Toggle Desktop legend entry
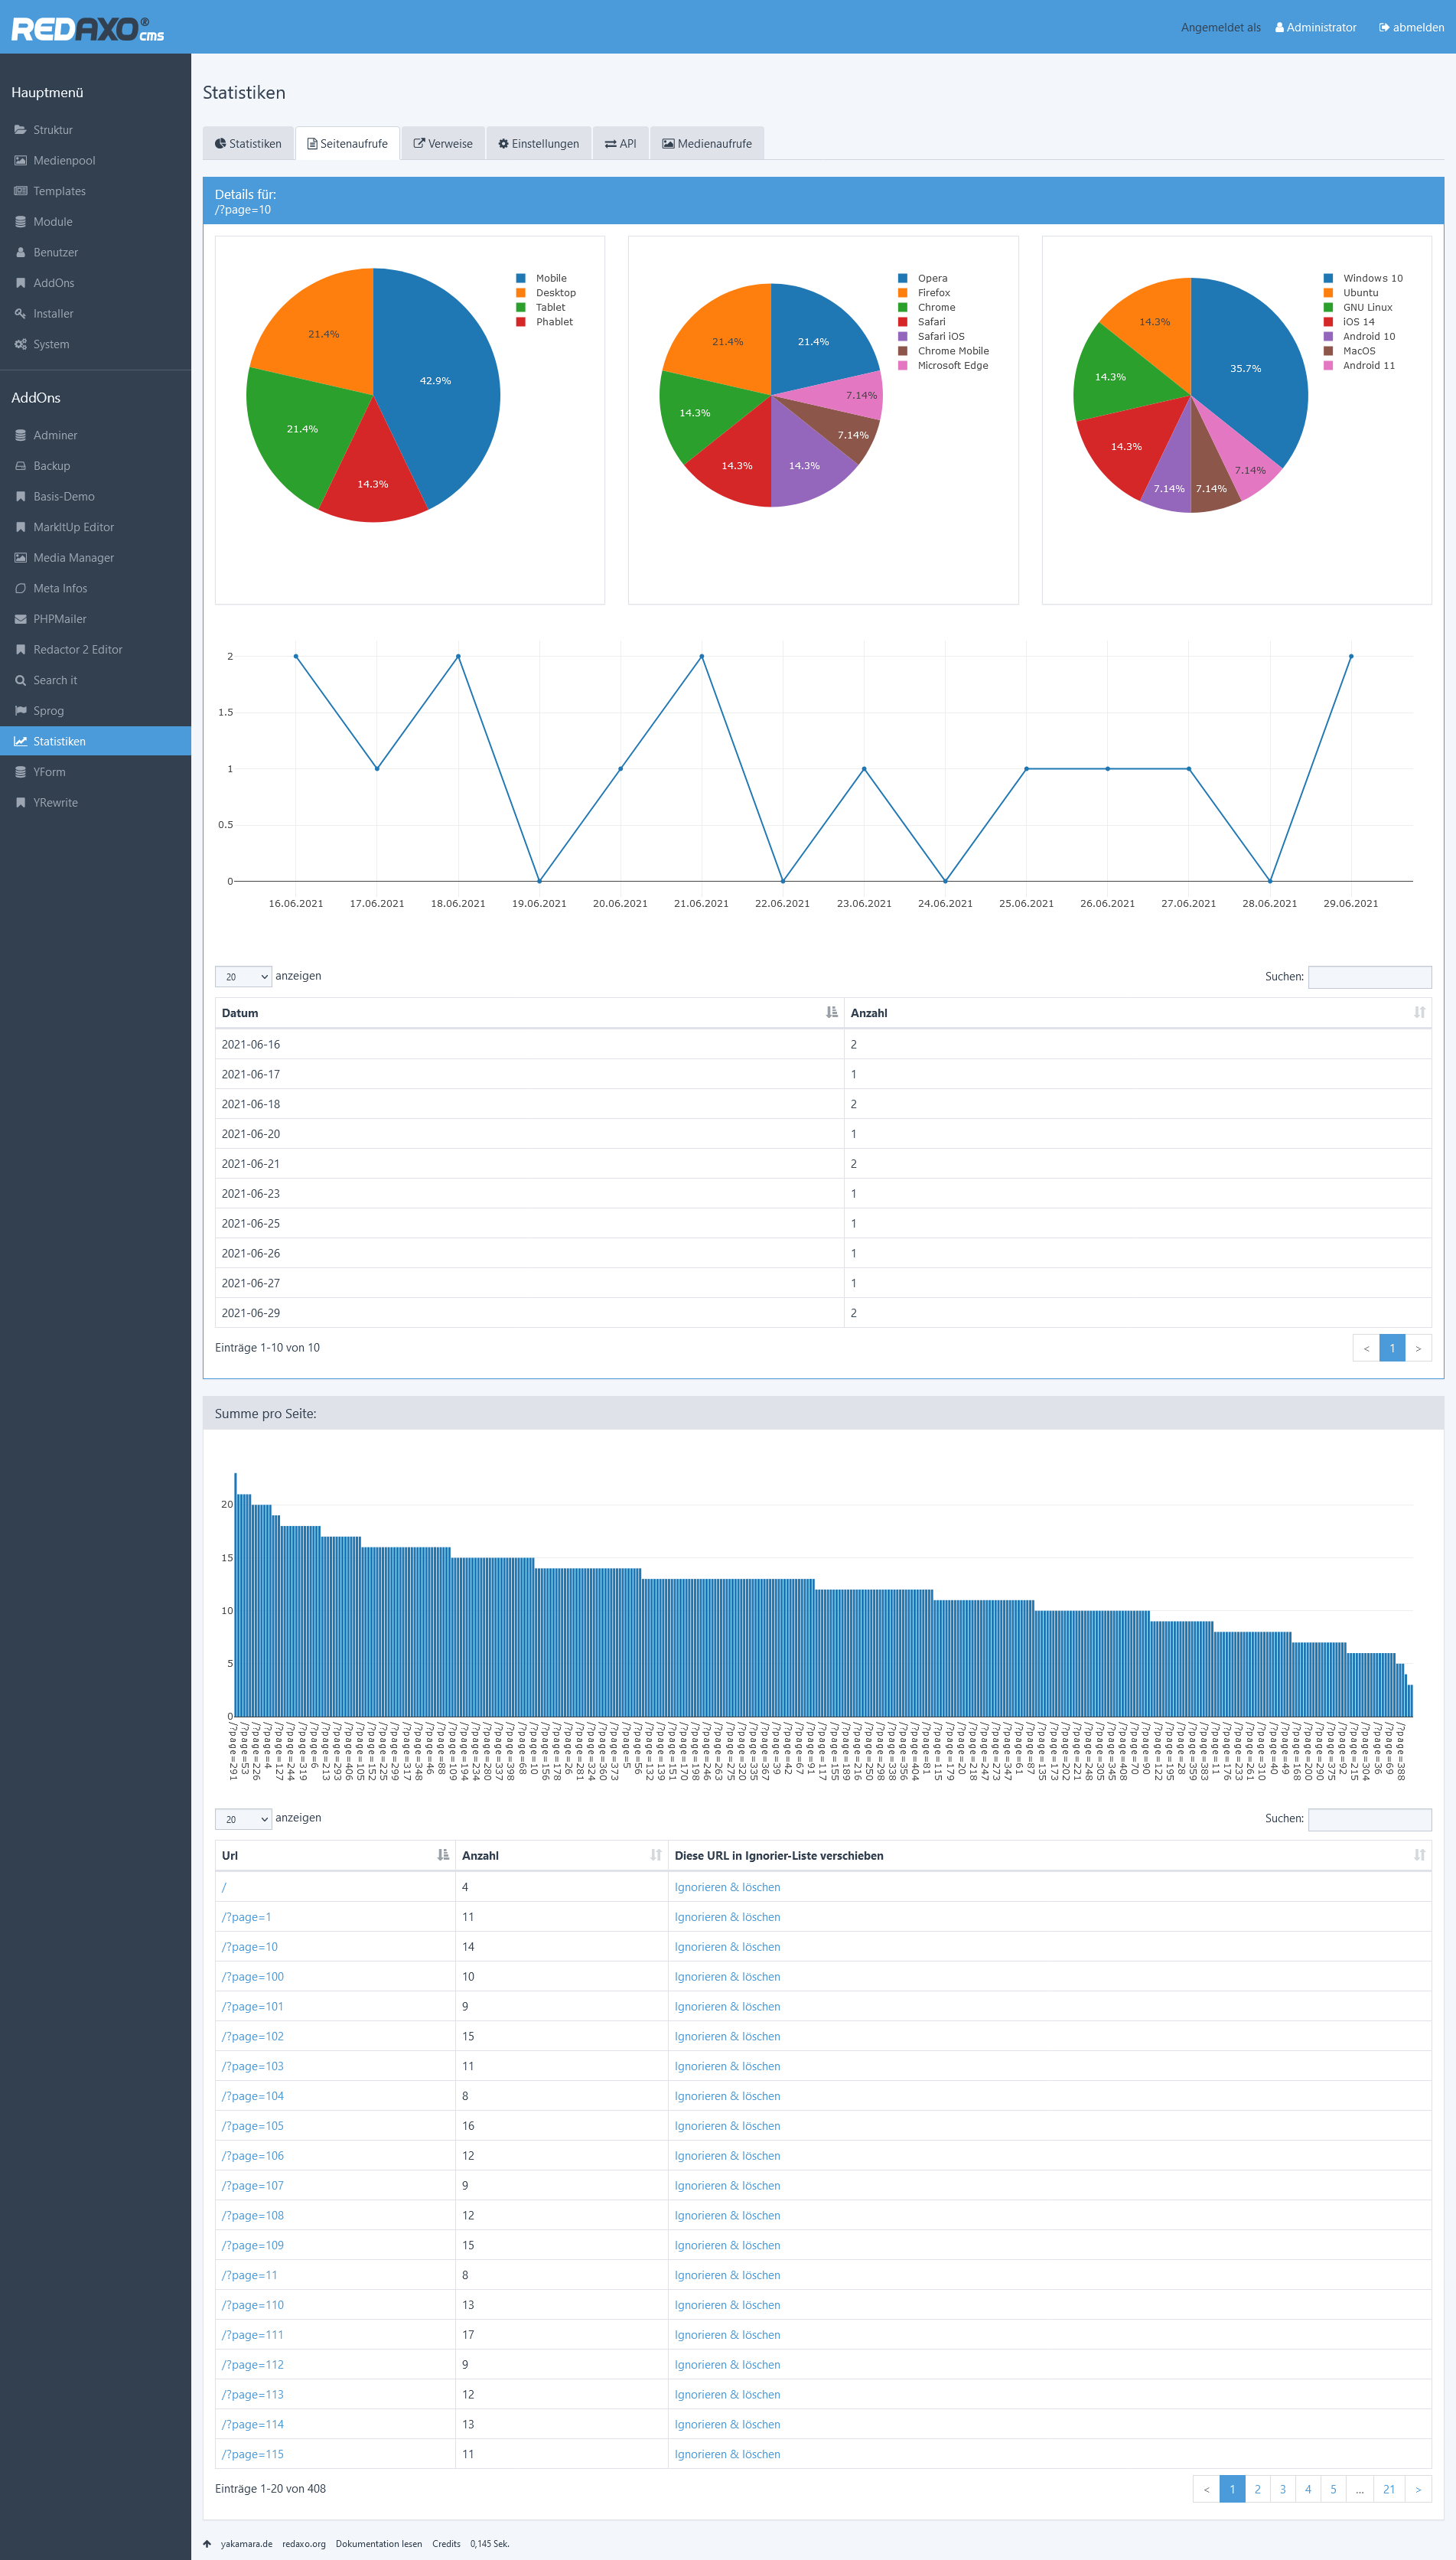Image resolution: width=1456 pixels, height=2560 pixels. click(x=546, y=293)
